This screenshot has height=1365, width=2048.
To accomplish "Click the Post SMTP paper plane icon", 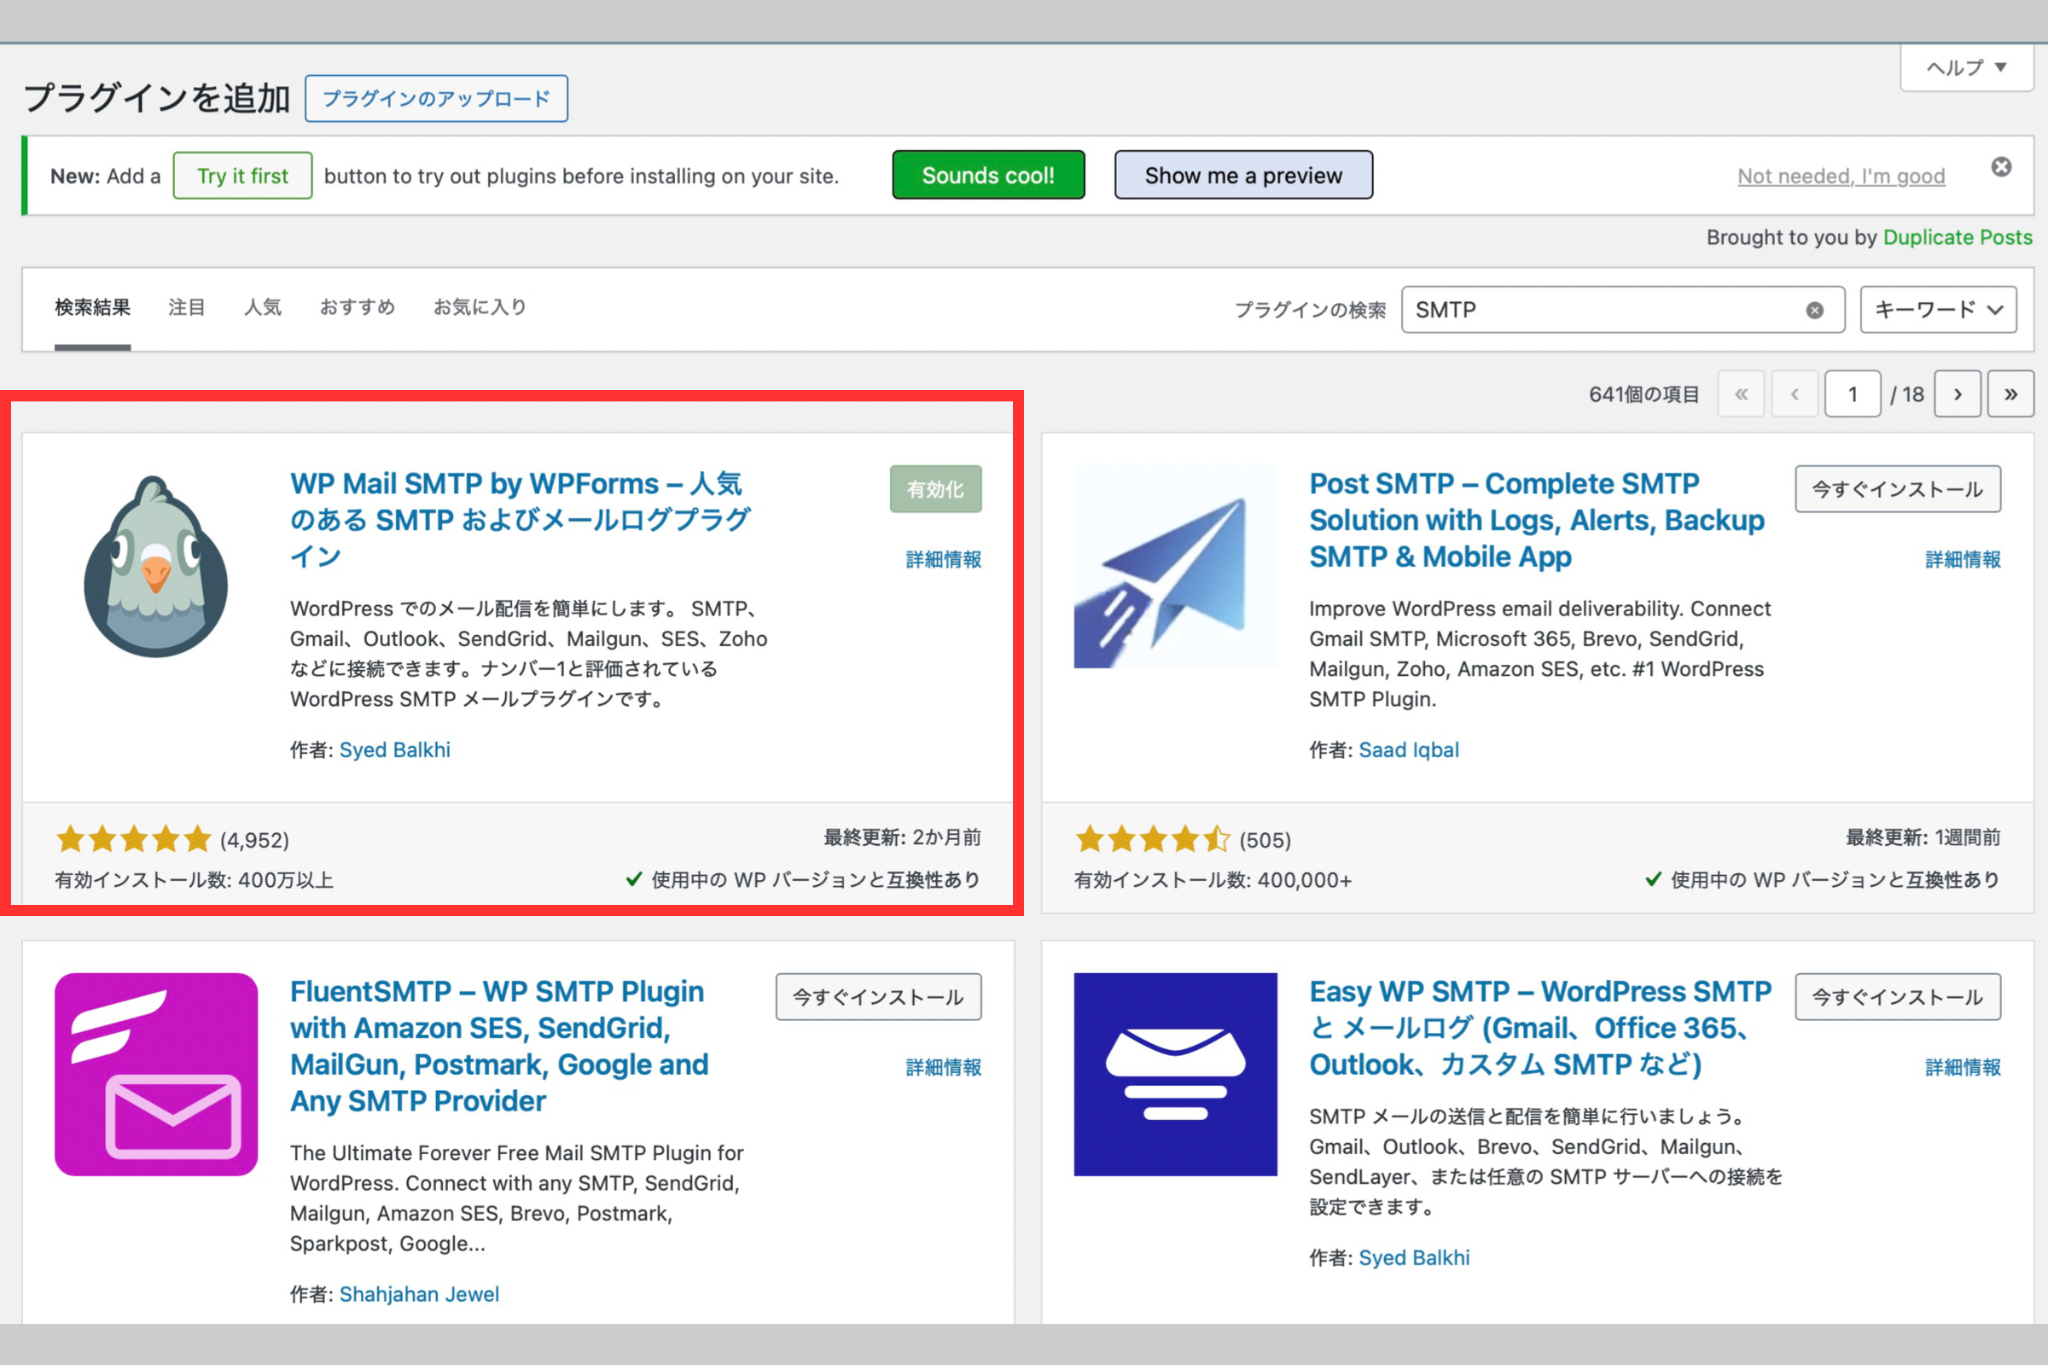I will [1175, 566].
